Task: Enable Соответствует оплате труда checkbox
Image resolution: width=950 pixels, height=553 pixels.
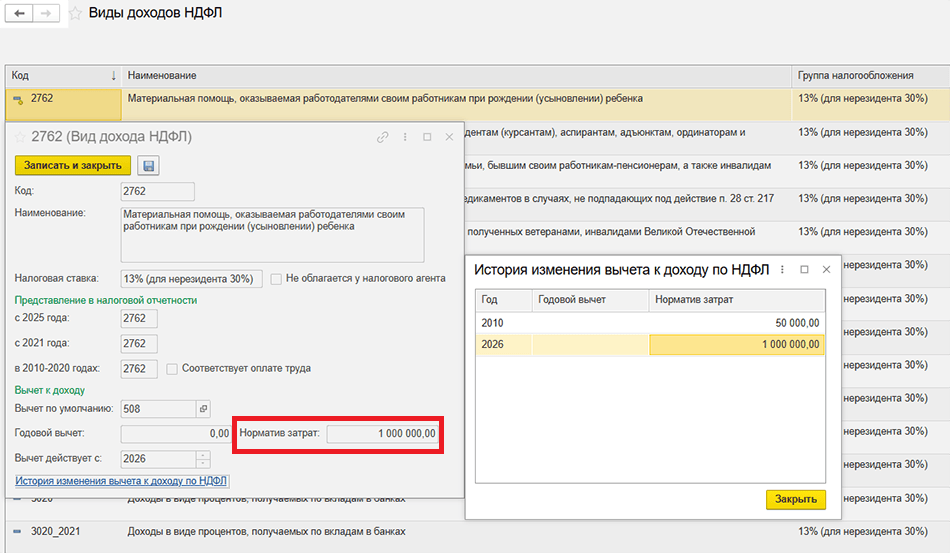Action: tap(172, 369)
